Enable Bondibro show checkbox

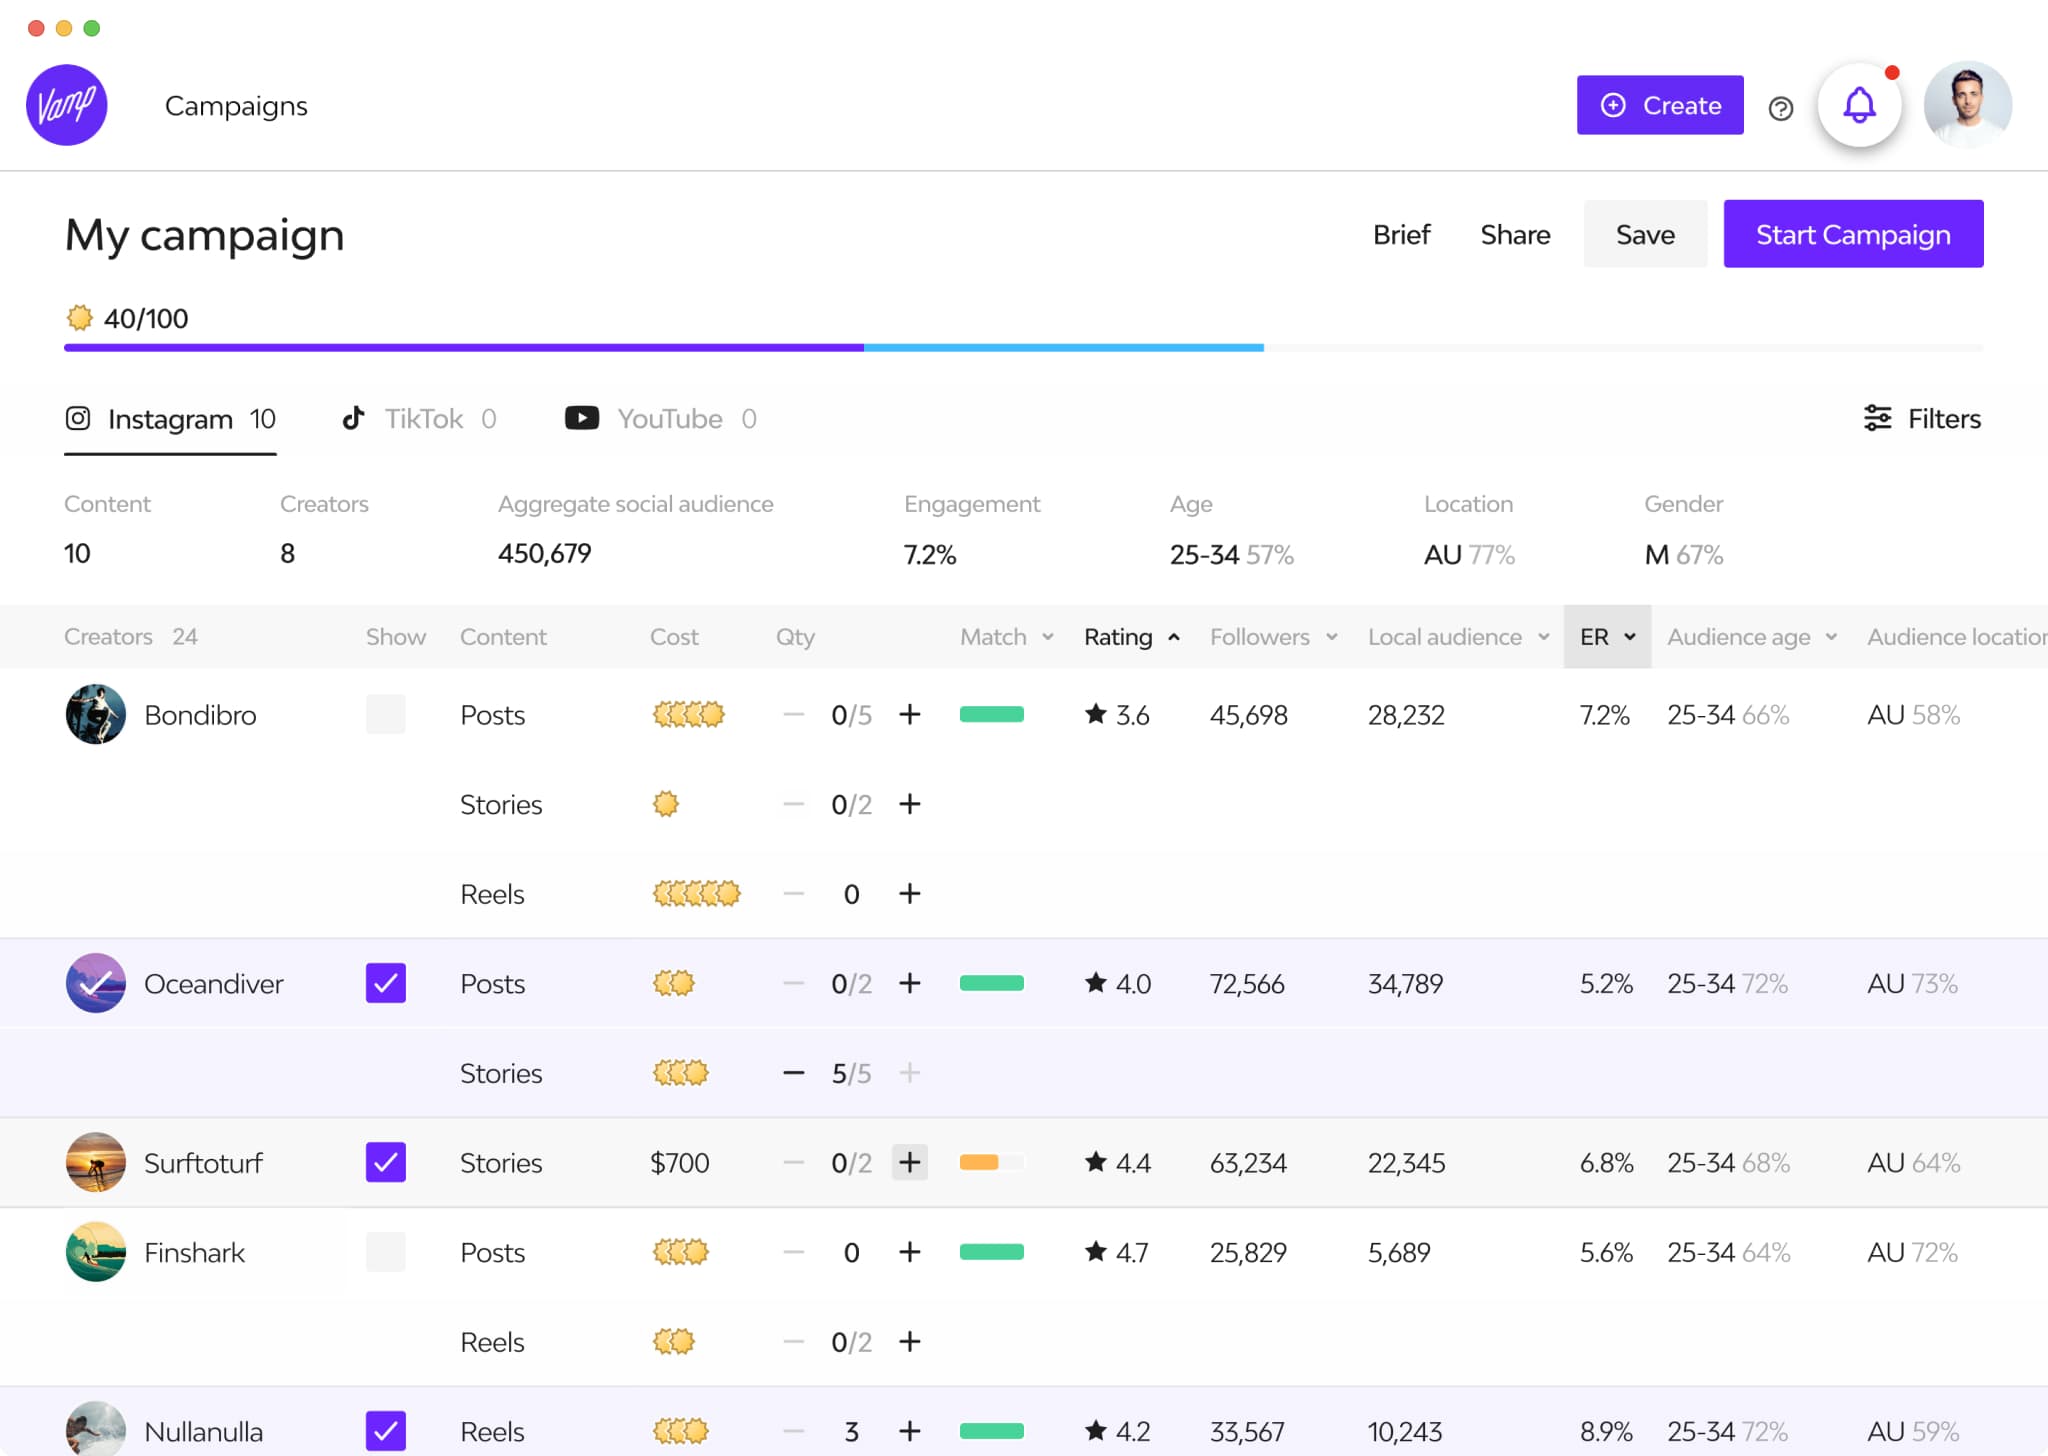tap(385, 714)
